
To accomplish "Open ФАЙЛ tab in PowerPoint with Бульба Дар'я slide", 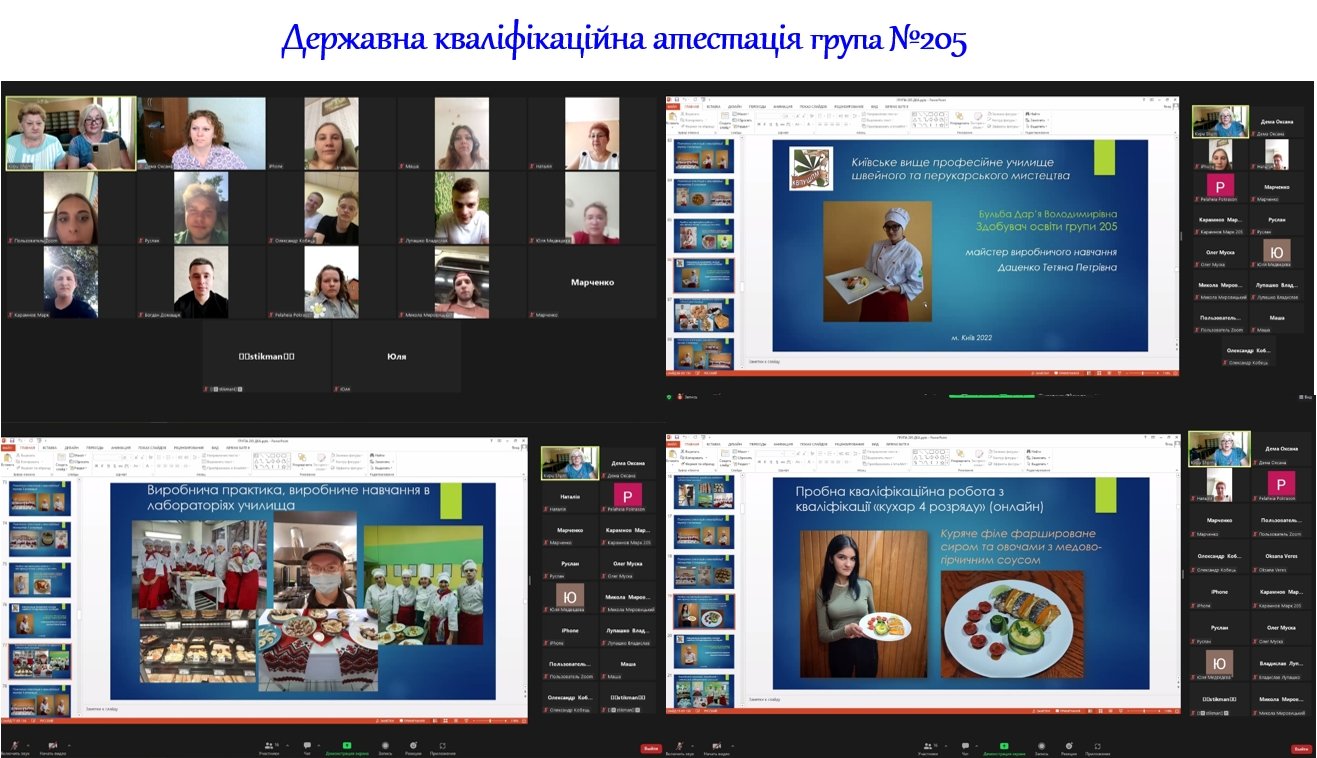I will (674, 106).
